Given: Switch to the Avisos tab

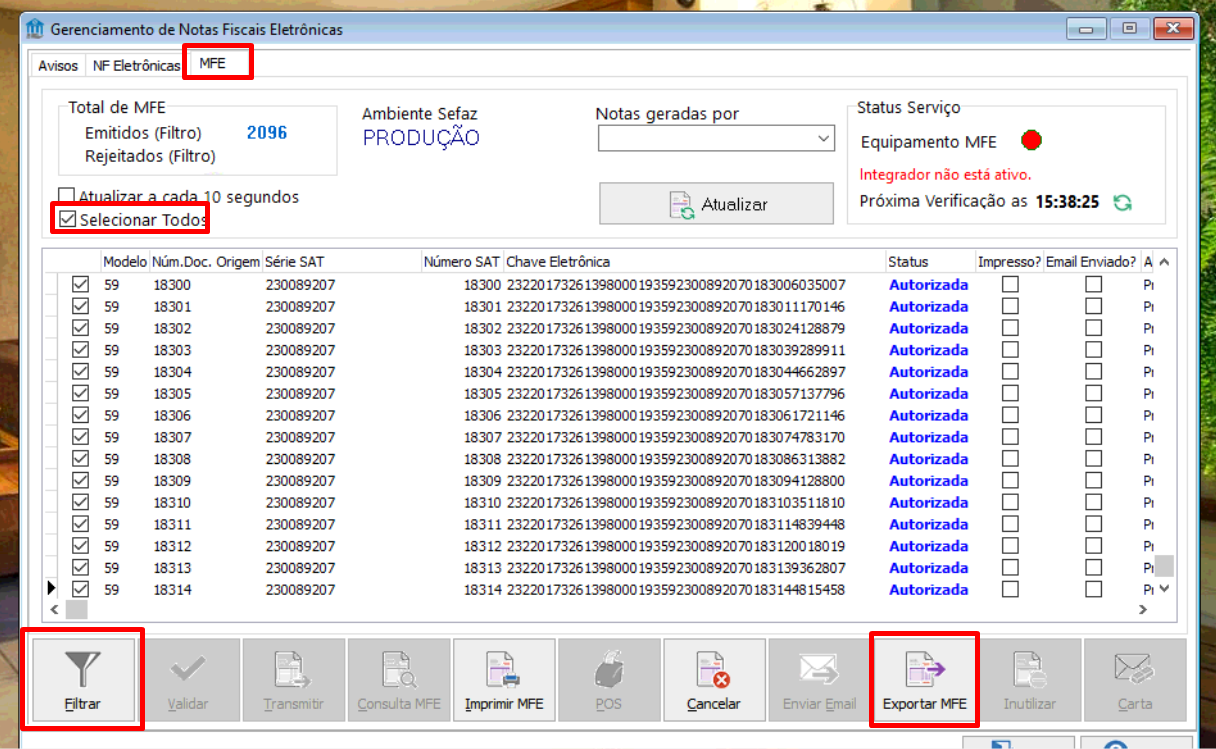Looking at the screenshot, I should [x=58, y=66].
